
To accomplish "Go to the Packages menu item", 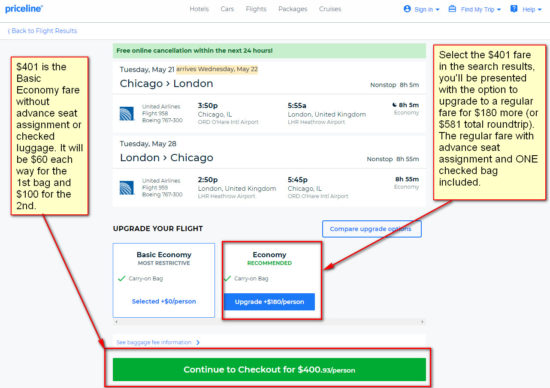I will tap(293, 9).
